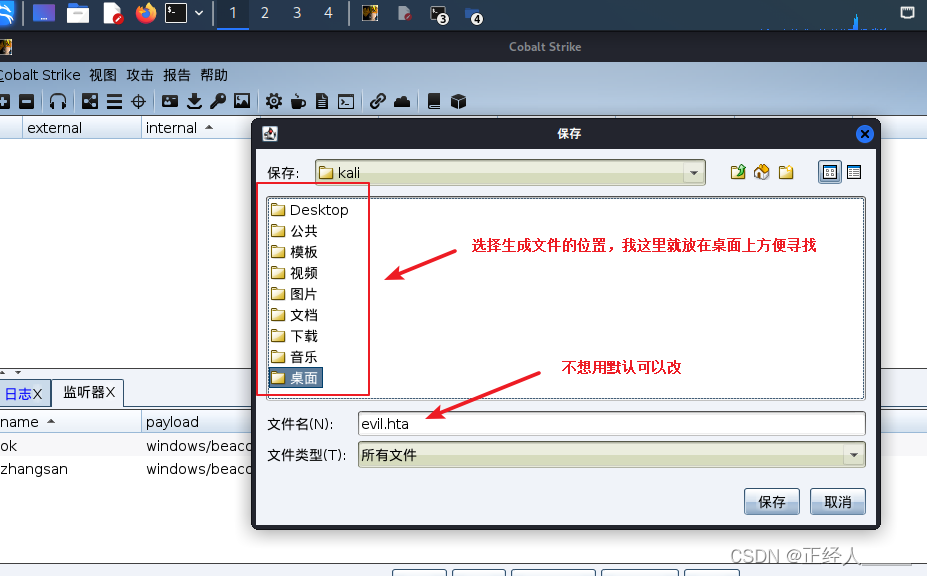Screen dimensions: 927x576
Task: Create new folder in save dialog
Action: pos(786,172)
